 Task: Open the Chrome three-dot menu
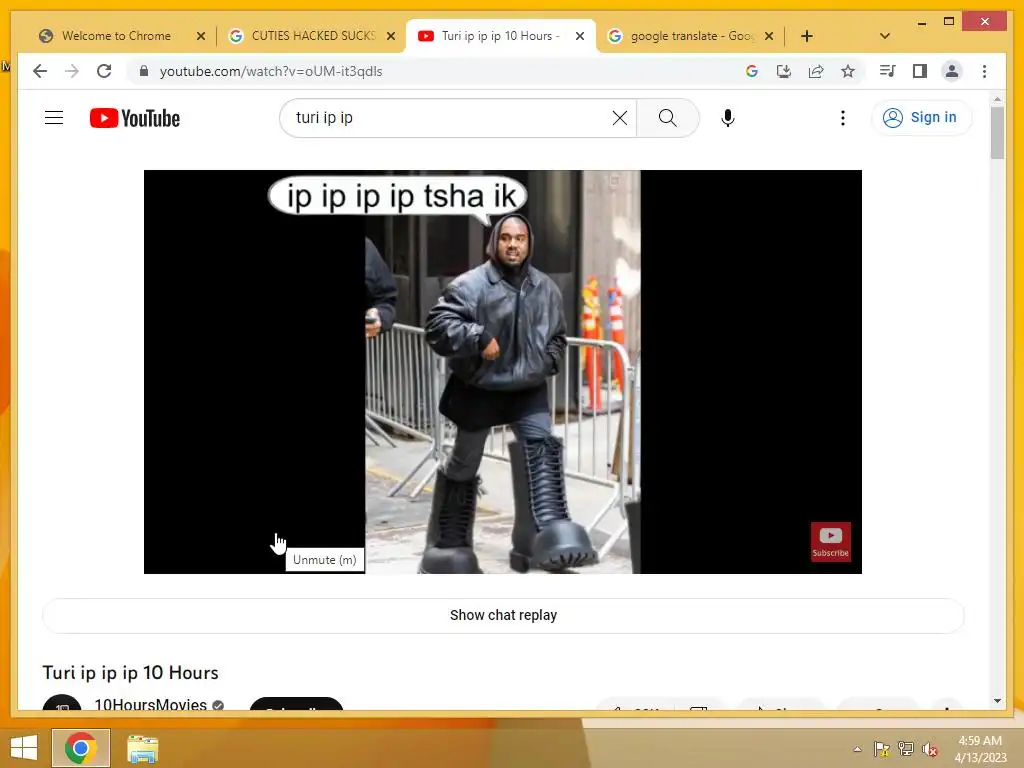pyautogui.click(x=984, y=71)
